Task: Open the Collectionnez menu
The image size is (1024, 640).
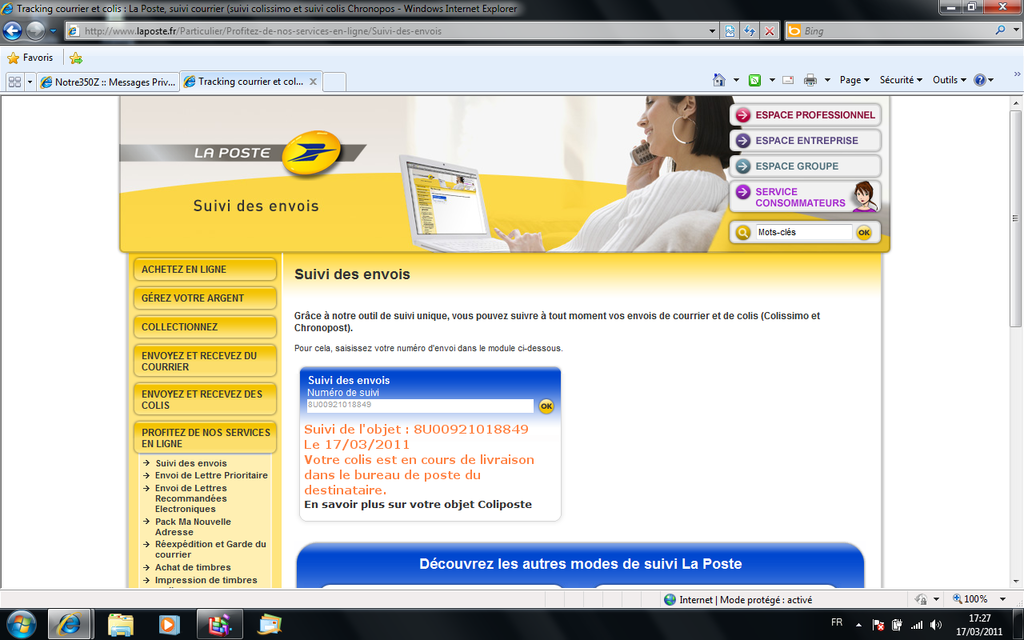Action: coord(205,327)
